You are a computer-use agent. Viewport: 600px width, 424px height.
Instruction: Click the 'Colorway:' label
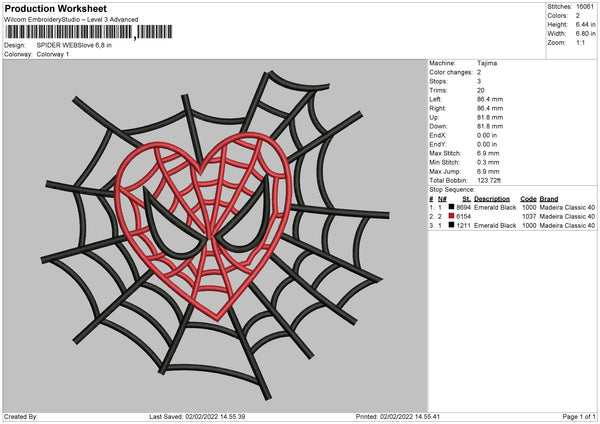[18, 54]
